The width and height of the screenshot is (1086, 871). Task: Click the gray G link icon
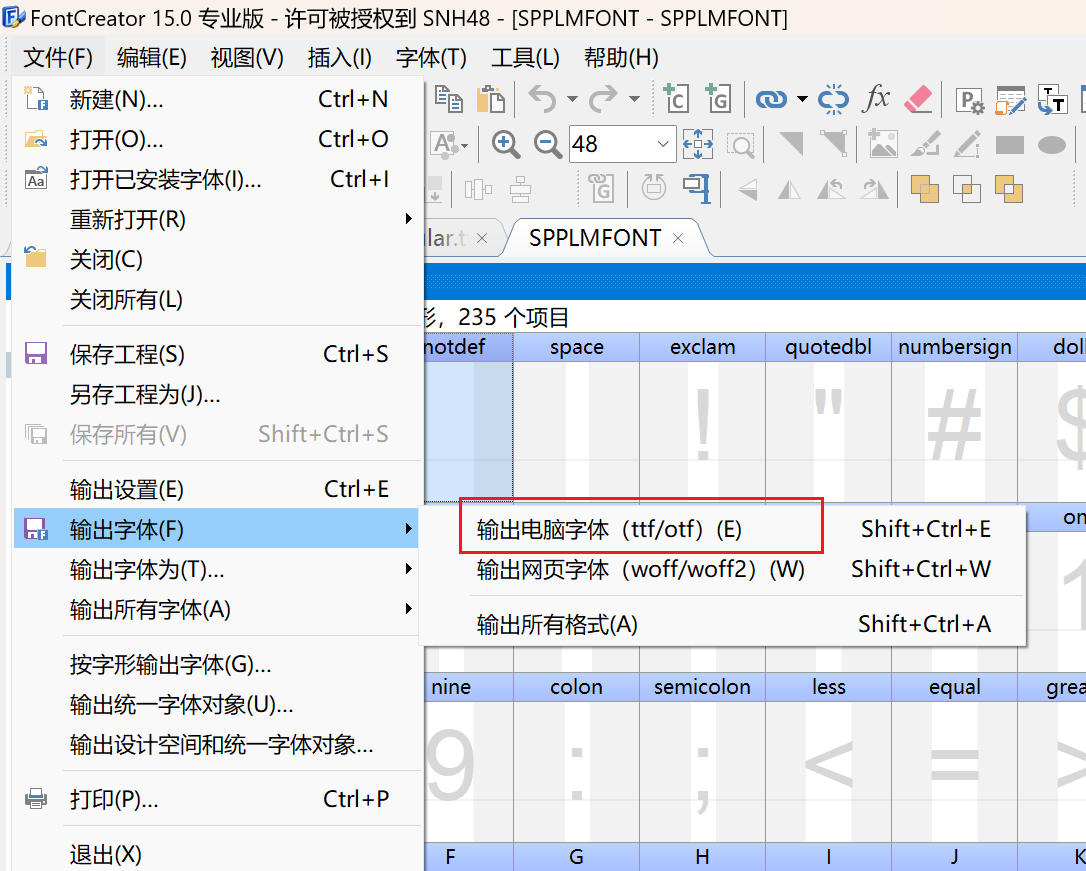coord(601,188)
